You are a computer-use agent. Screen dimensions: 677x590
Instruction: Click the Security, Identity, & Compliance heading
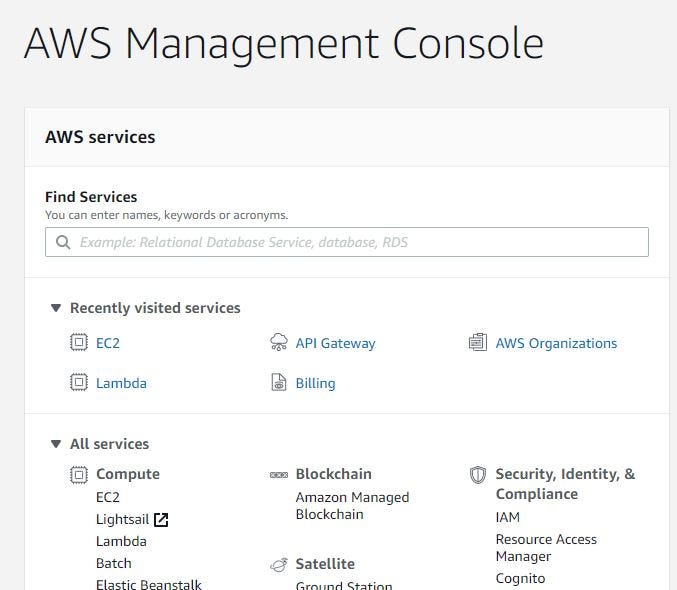point(565,484)
